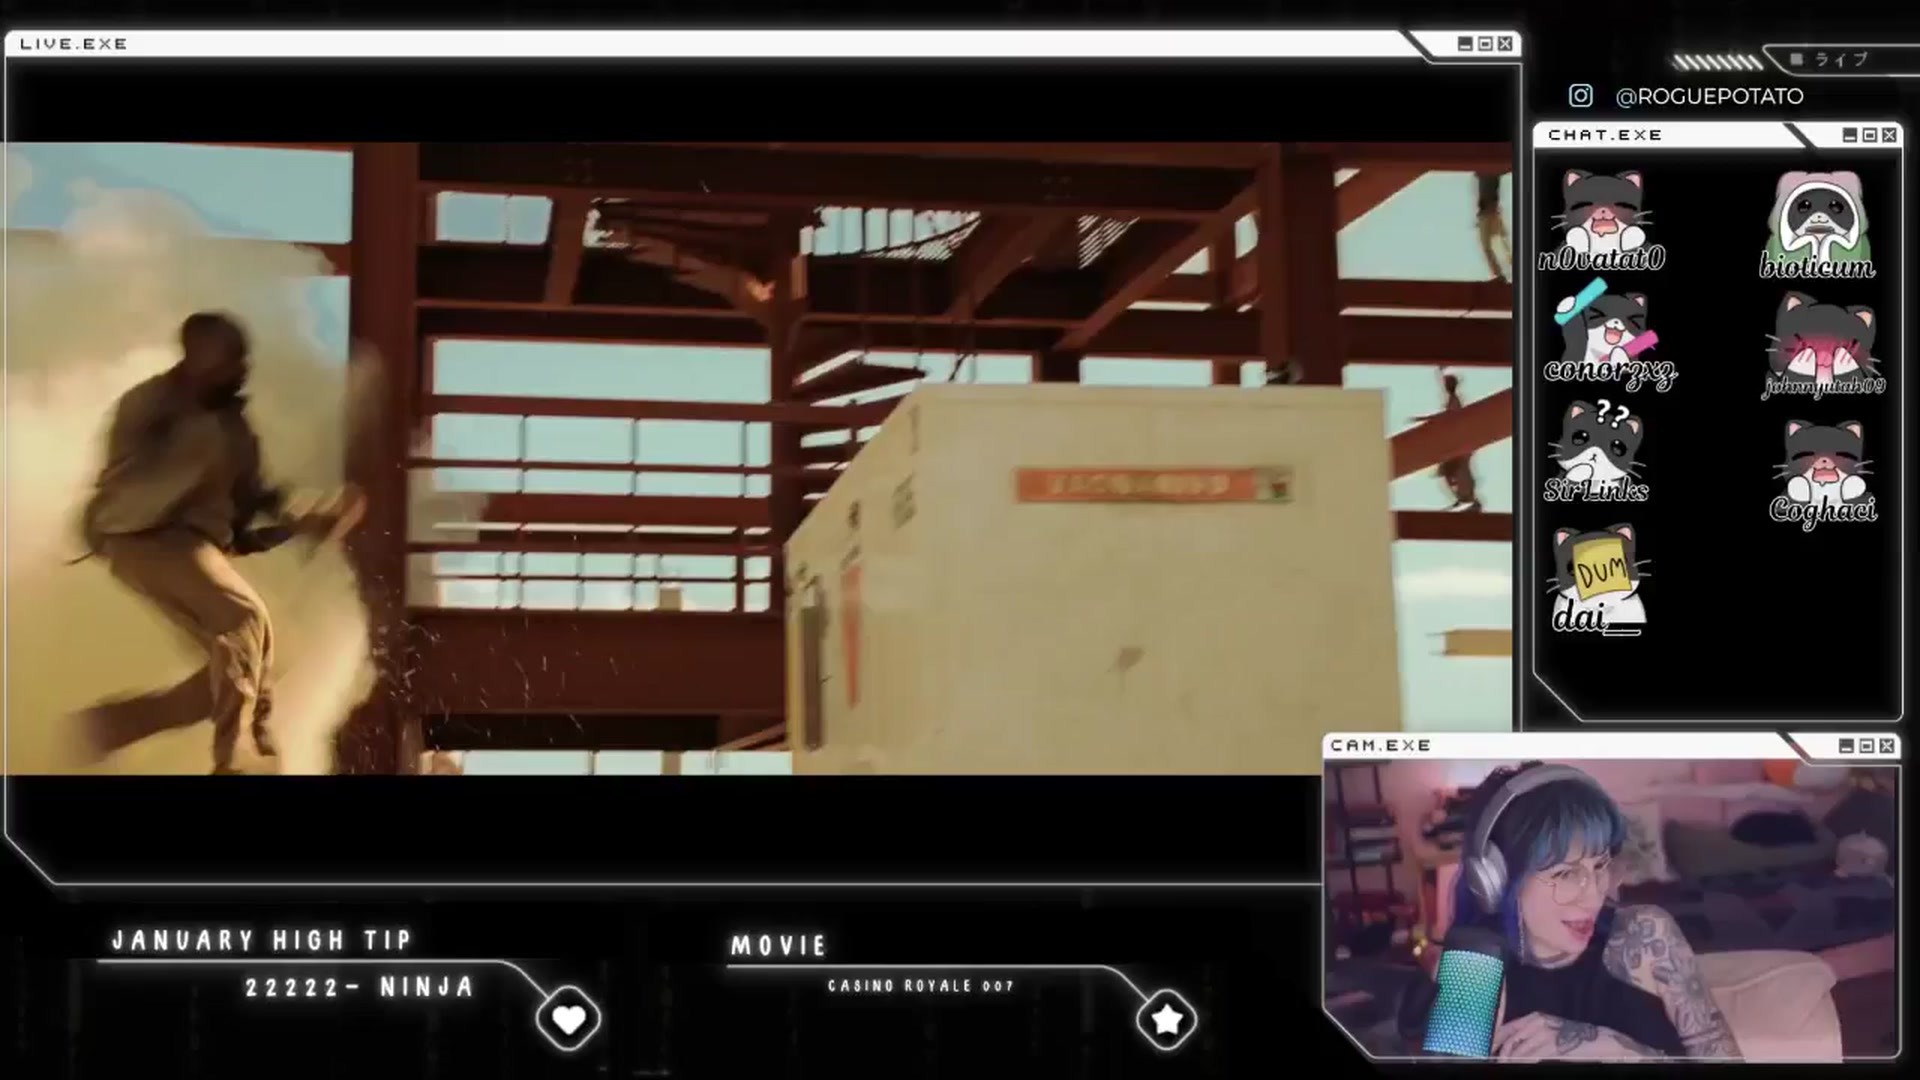Minimize the LIVE.EXE window

pos(1465,44)
